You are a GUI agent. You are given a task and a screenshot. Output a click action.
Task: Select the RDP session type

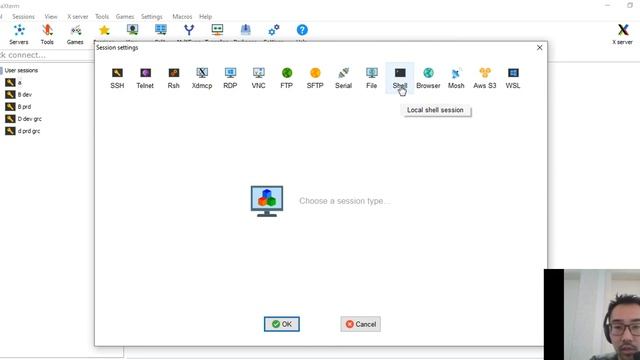[230, 78]
